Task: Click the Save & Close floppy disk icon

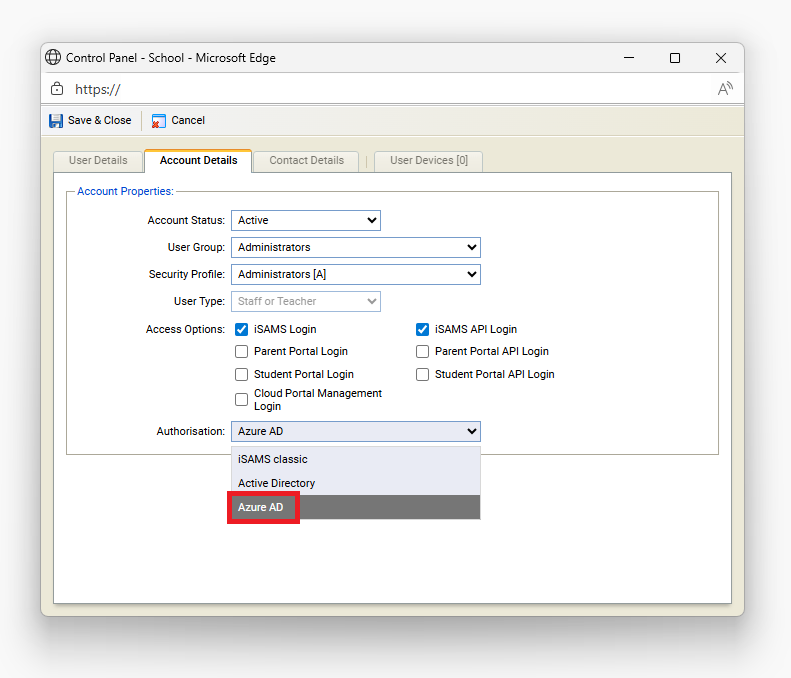Action: [56, 120]
